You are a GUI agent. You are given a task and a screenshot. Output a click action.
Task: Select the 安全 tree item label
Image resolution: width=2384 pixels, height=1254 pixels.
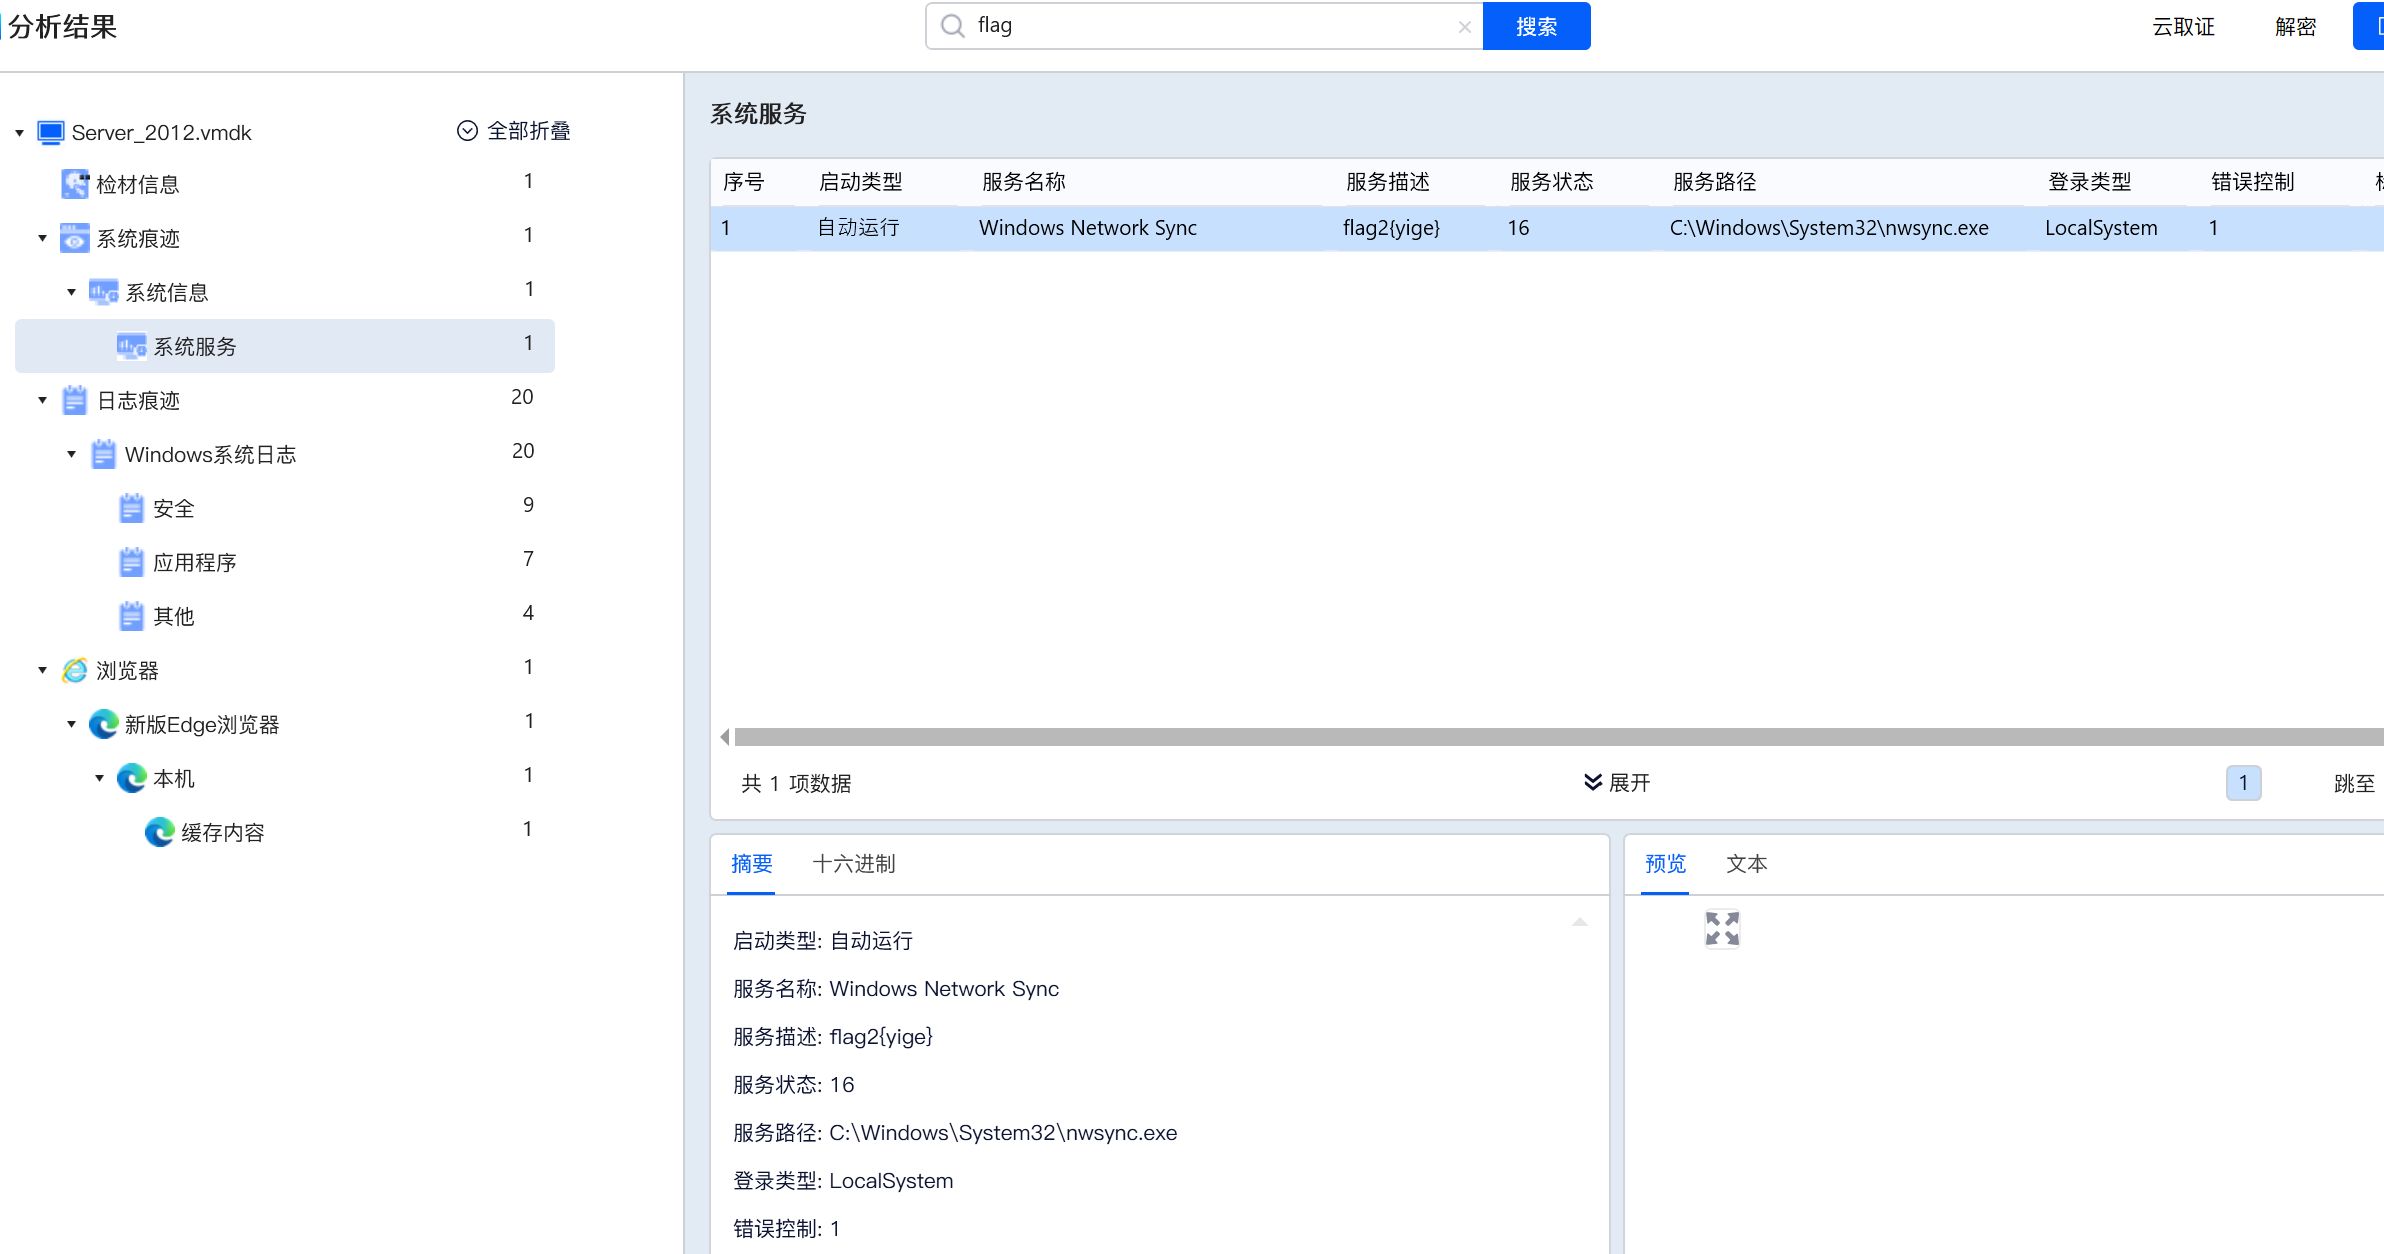(x=174, y=509)
